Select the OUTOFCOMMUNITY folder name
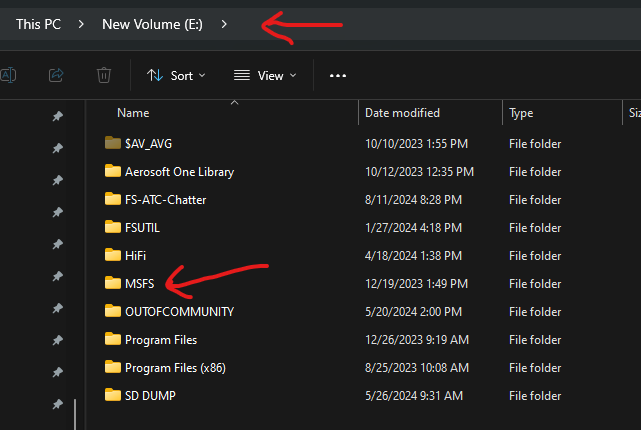Image resolution: width=641 pixels, height=430 pixels. coord(179,311)
